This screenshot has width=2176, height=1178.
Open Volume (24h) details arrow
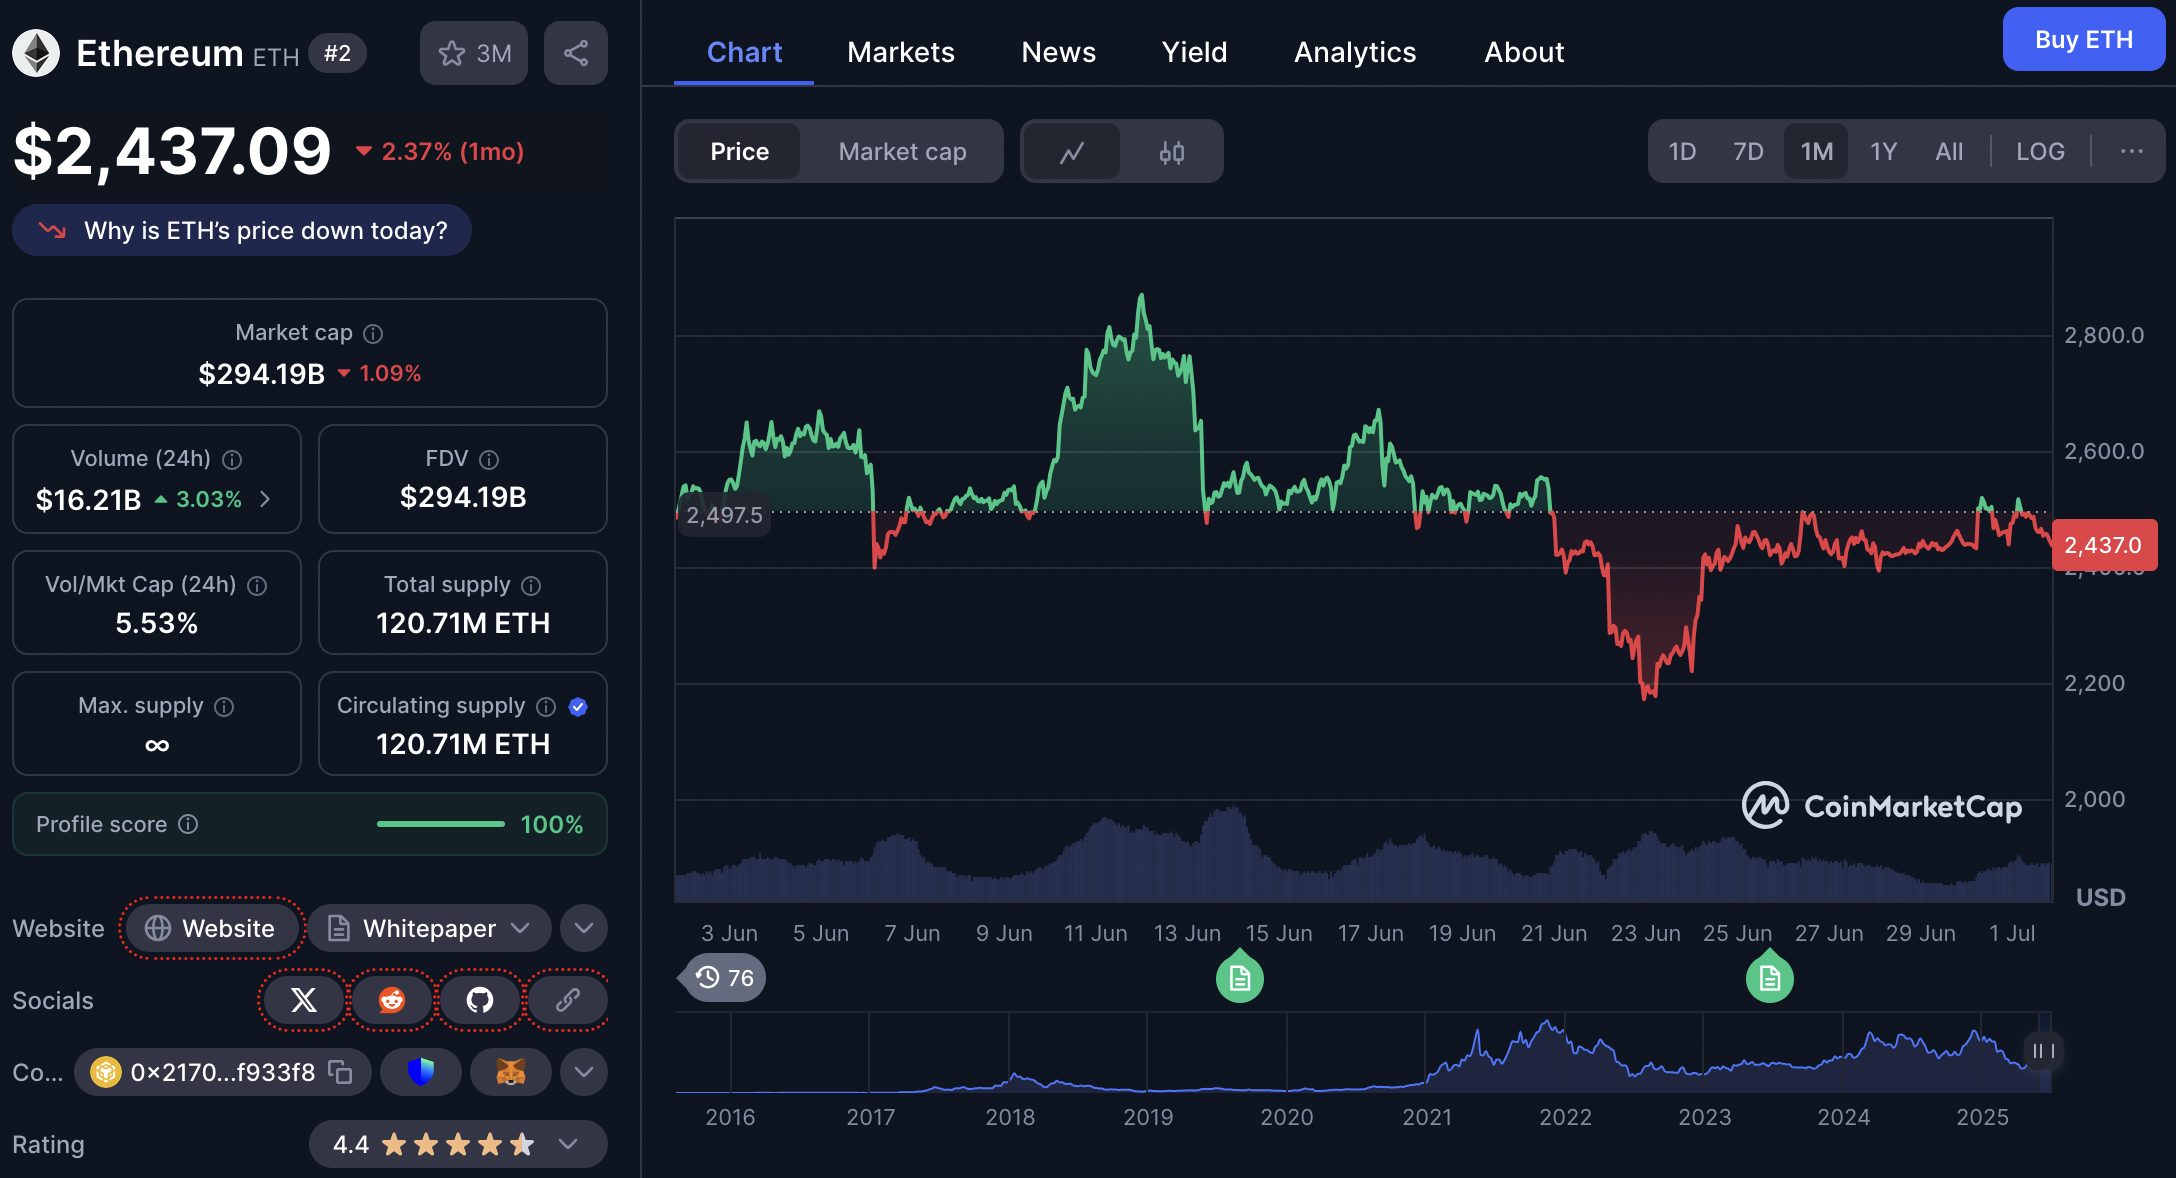pyautogui.click(x=265, y=498)
